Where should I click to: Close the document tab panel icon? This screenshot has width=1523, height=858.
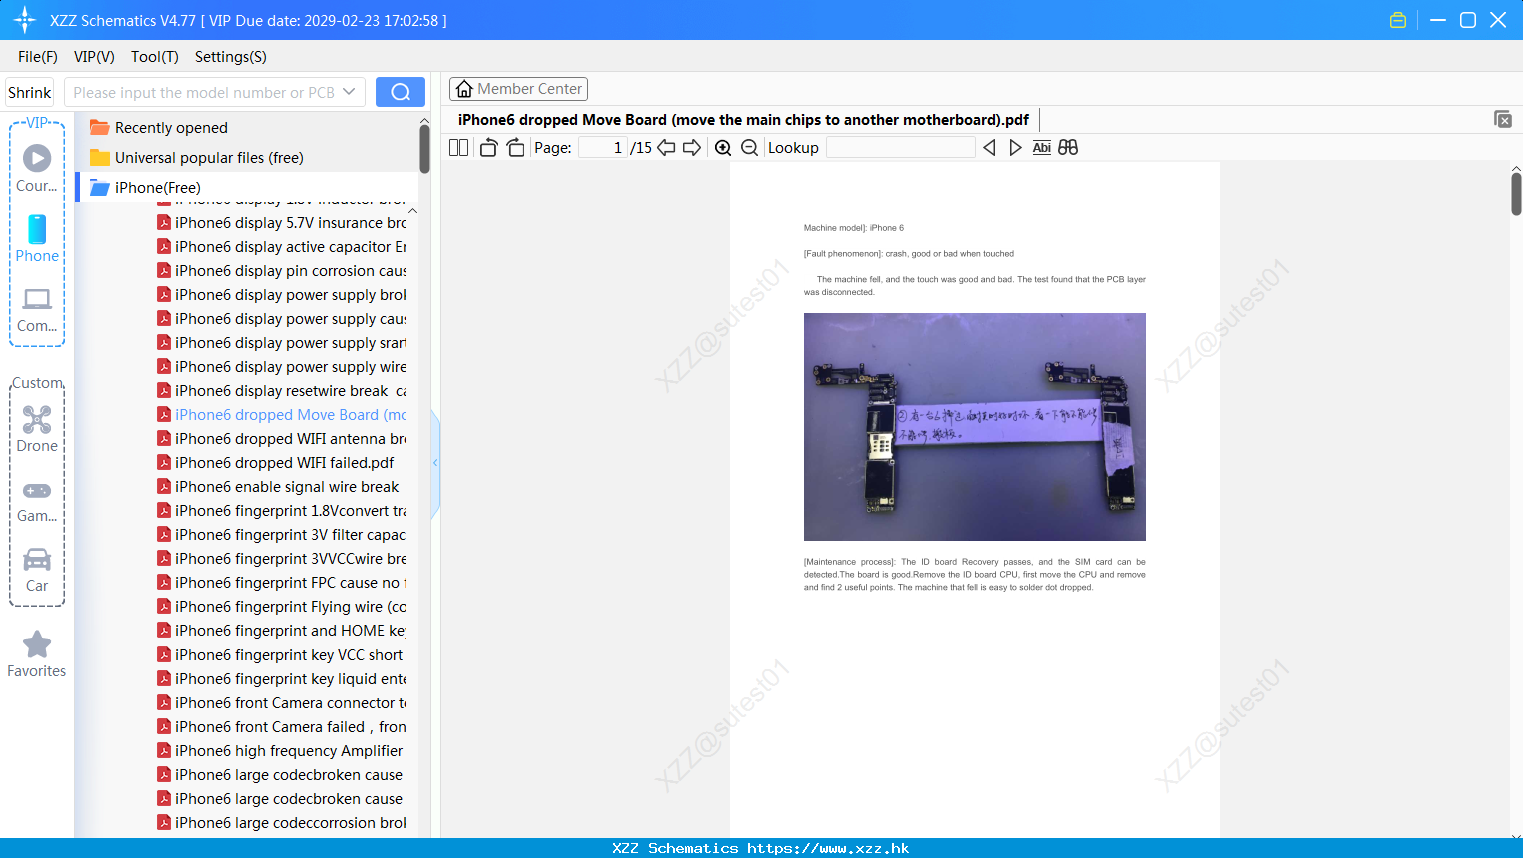click(x=1503, y=119)
